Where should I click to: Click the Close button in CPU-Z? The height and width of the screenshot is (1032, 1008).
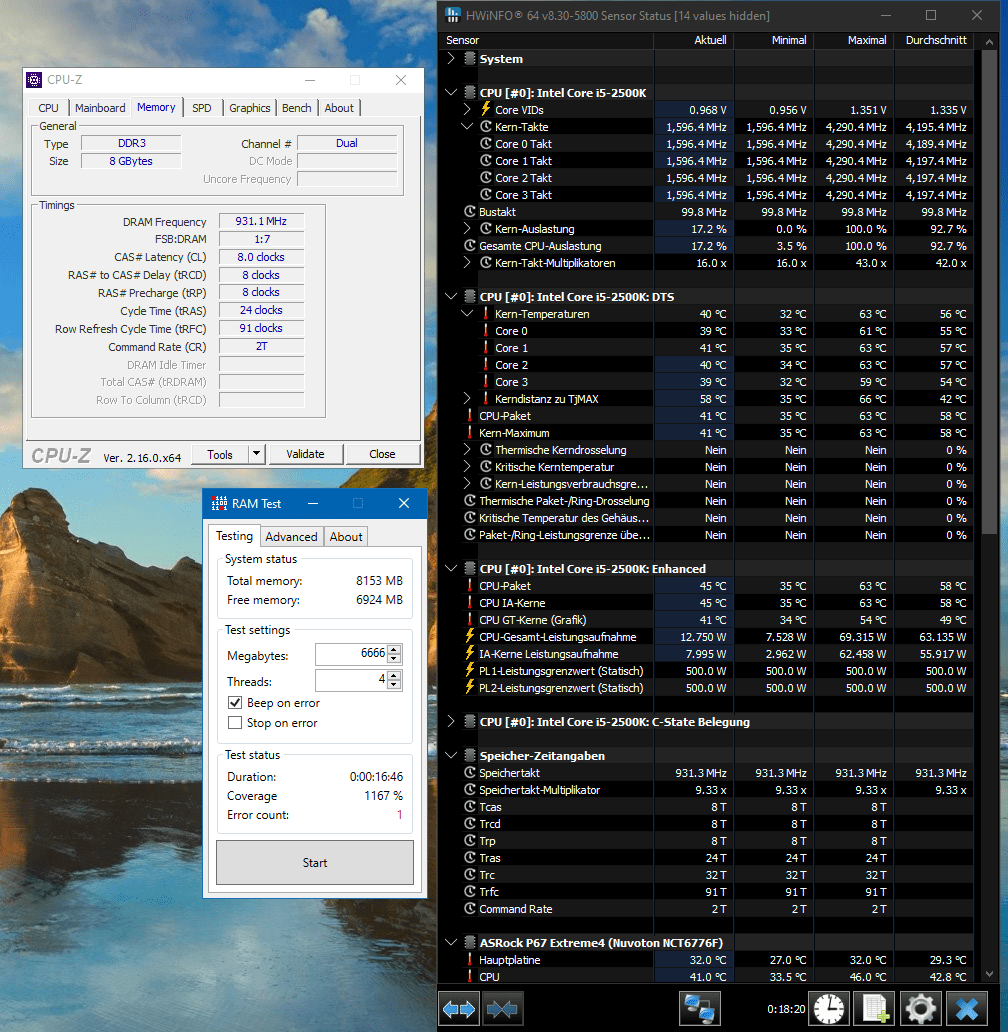pos(382,454)
